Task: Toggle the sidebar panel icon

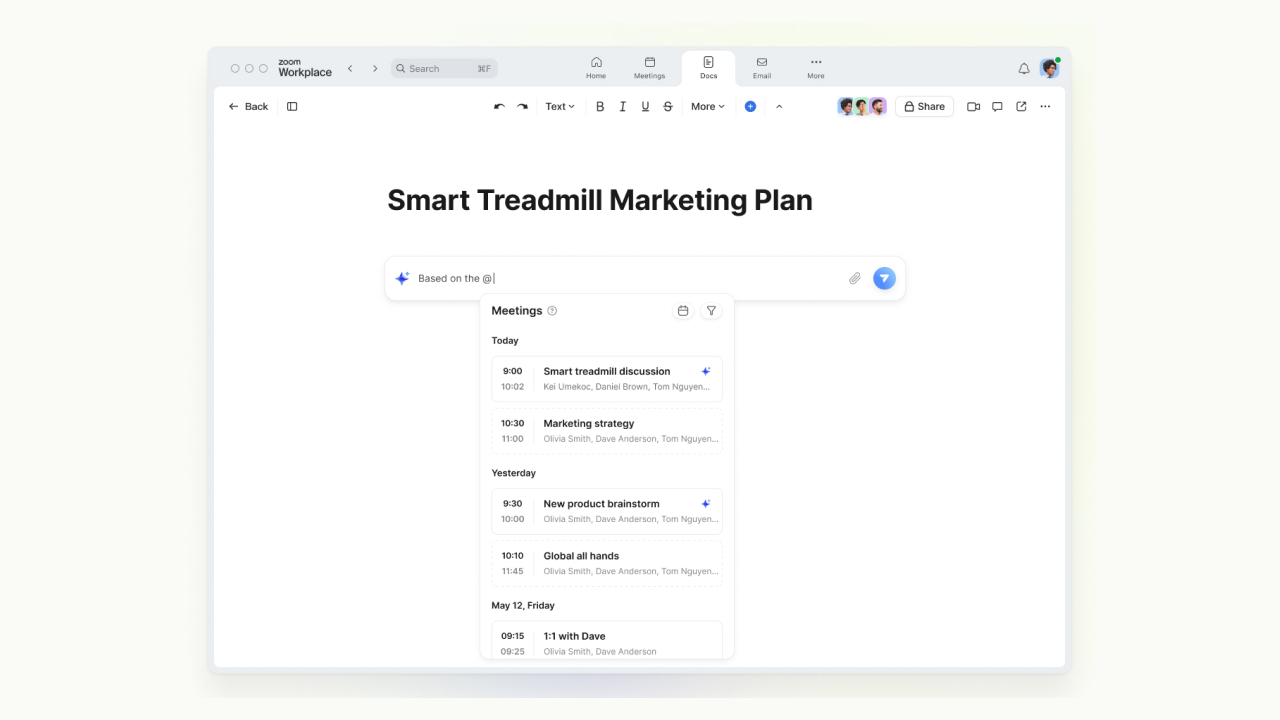Action: [x=292, y=107]
